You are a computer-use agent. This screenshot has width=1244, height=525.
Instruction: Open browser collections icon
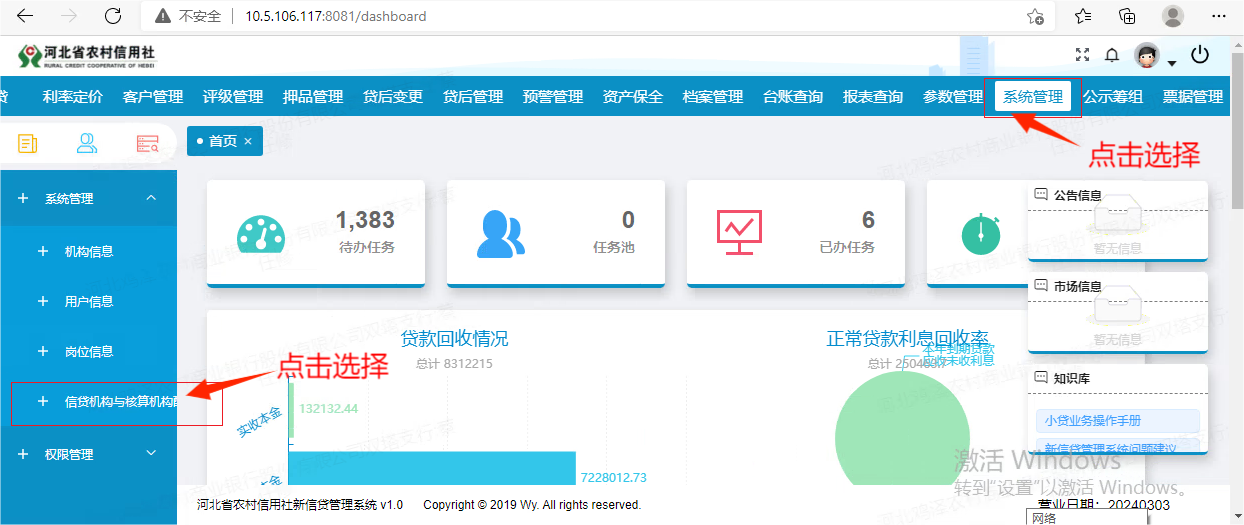point(1127,16)
